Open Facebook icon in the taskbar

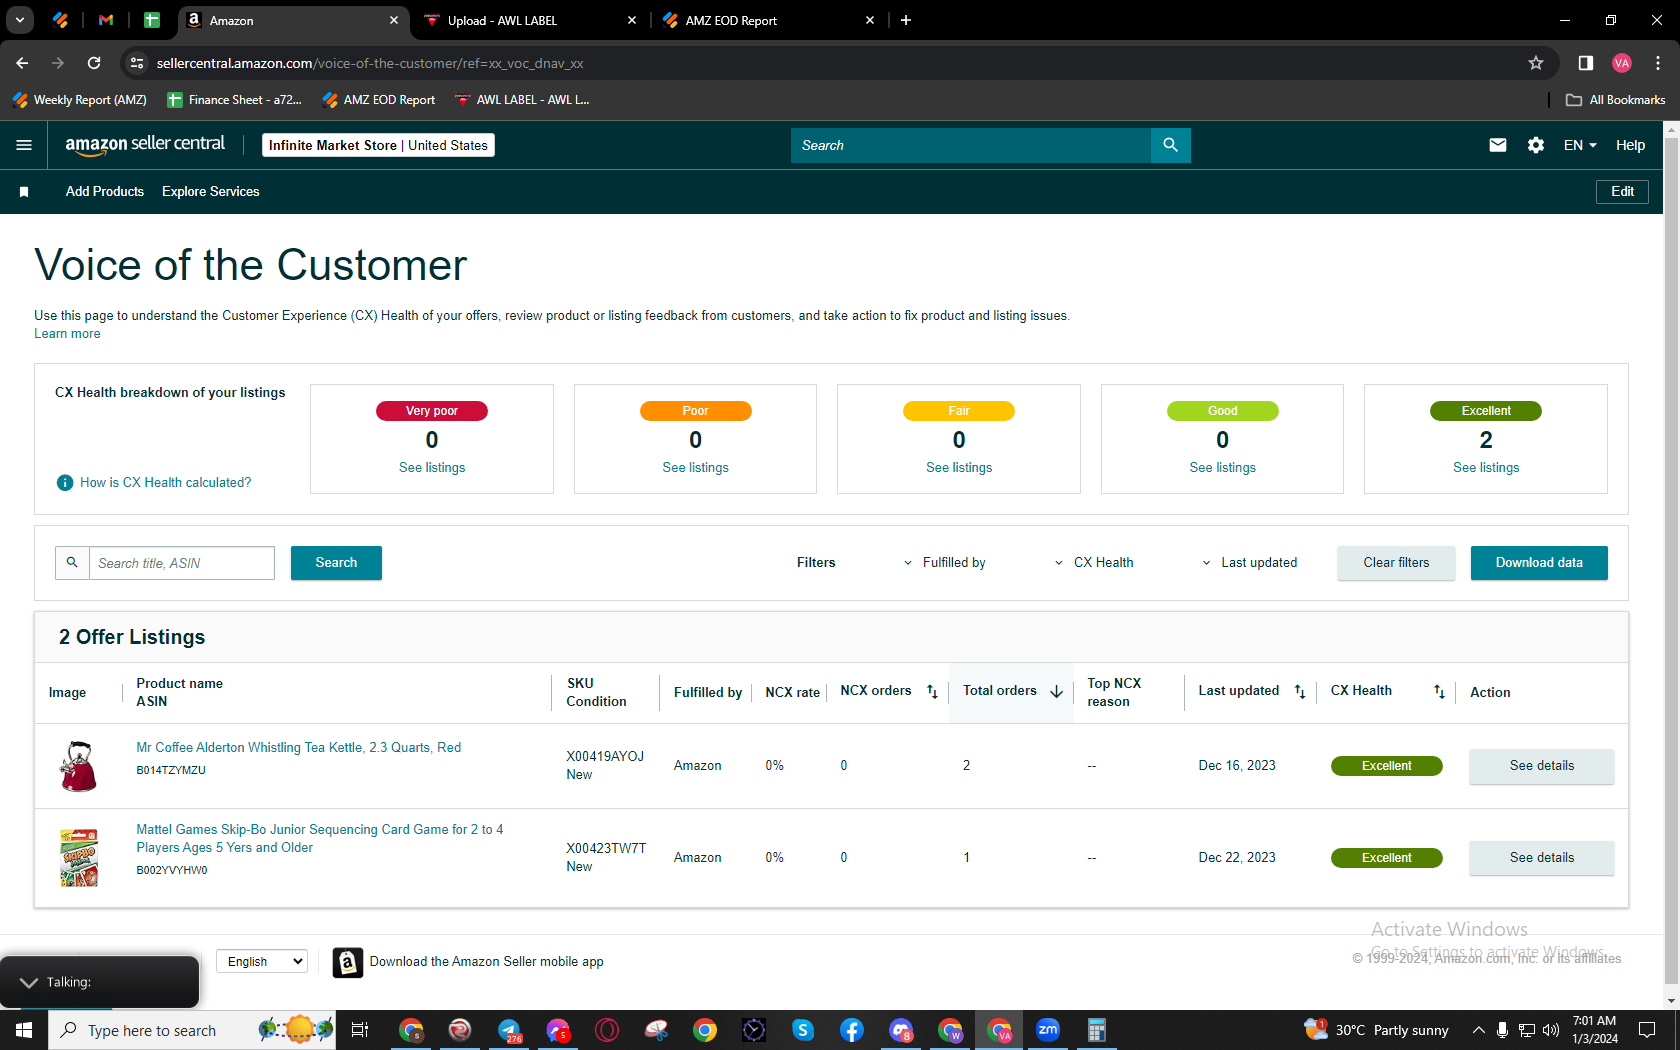click(852, 1030)
